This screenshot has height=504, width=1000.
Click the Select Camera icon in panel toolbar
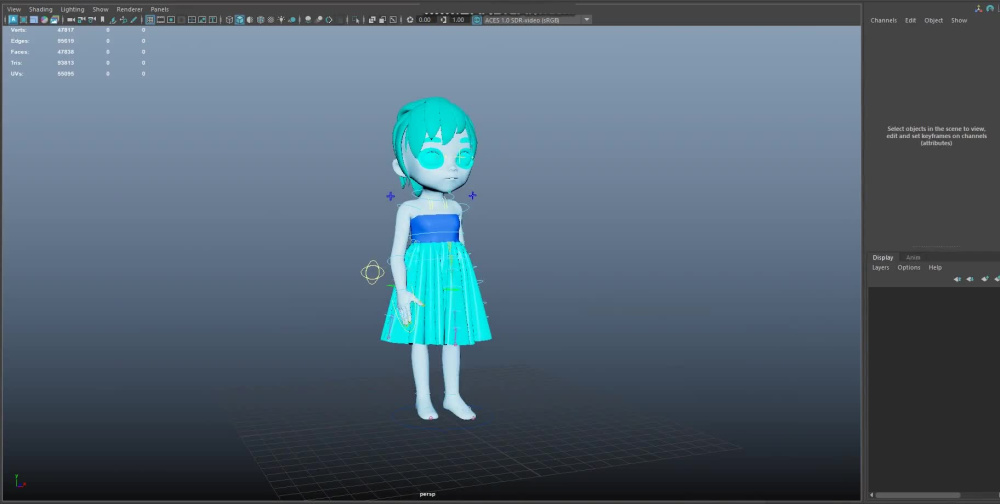coord(71,20)
